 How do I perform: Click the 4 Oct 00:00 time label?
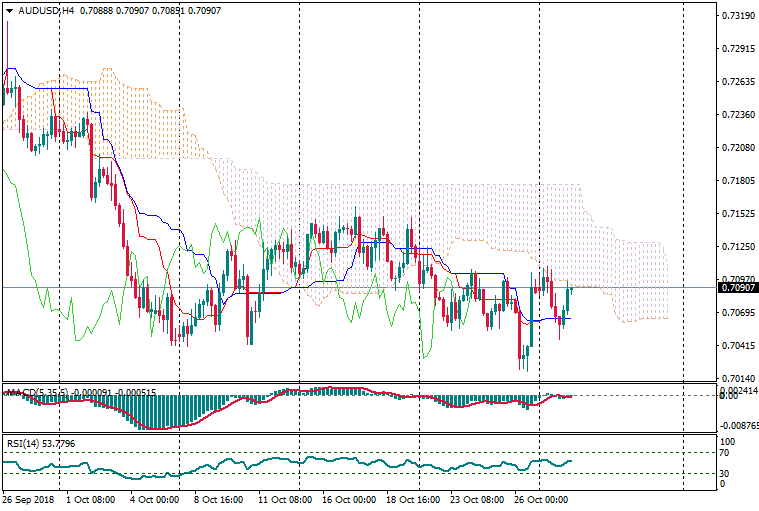click(153, 498)
